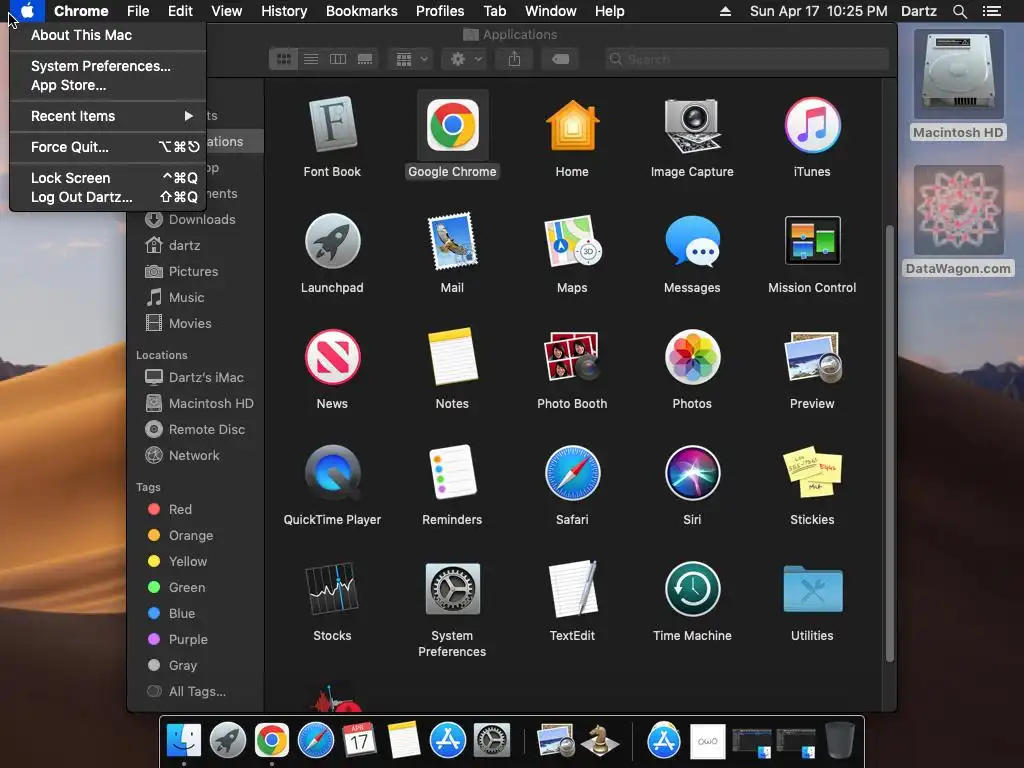
Task: Select the Launchpad app icon in Finder
Action: pos(332,241)
